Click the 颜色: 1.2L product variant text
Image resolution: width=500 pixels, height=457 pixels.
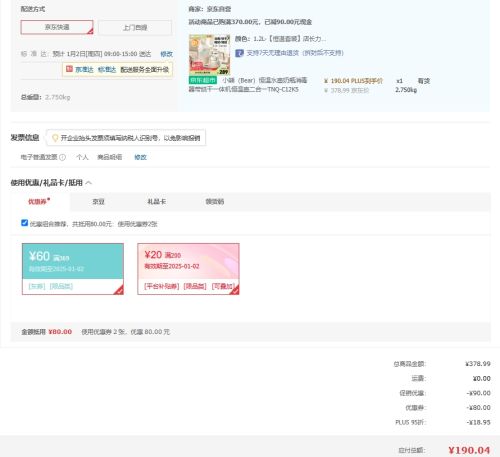tap(280, 39)
